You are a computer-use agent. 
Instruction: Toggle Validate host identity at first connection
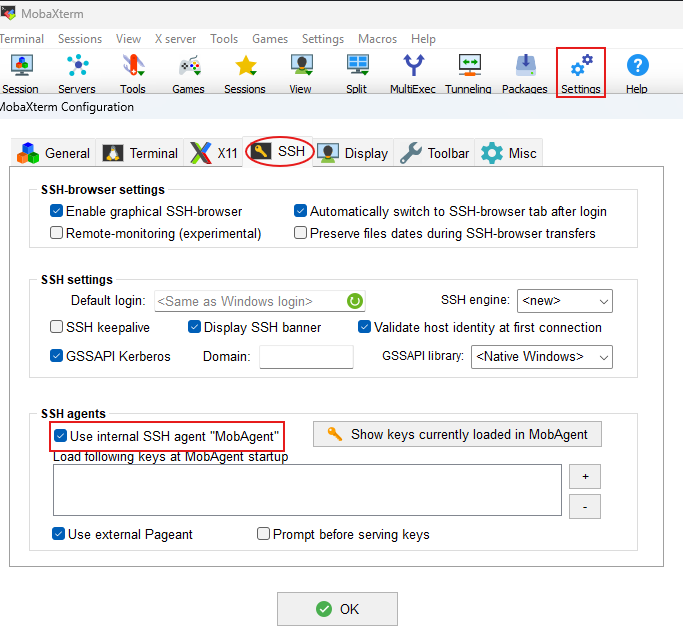pos(365,327)
